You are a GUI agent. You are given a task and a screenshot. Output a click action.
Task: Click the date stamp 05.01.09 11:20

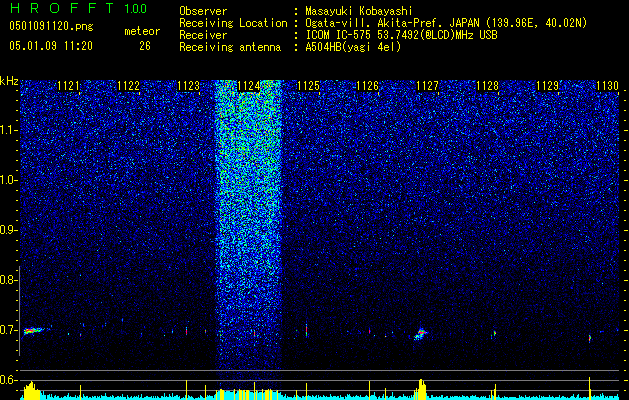pos(51,46)
